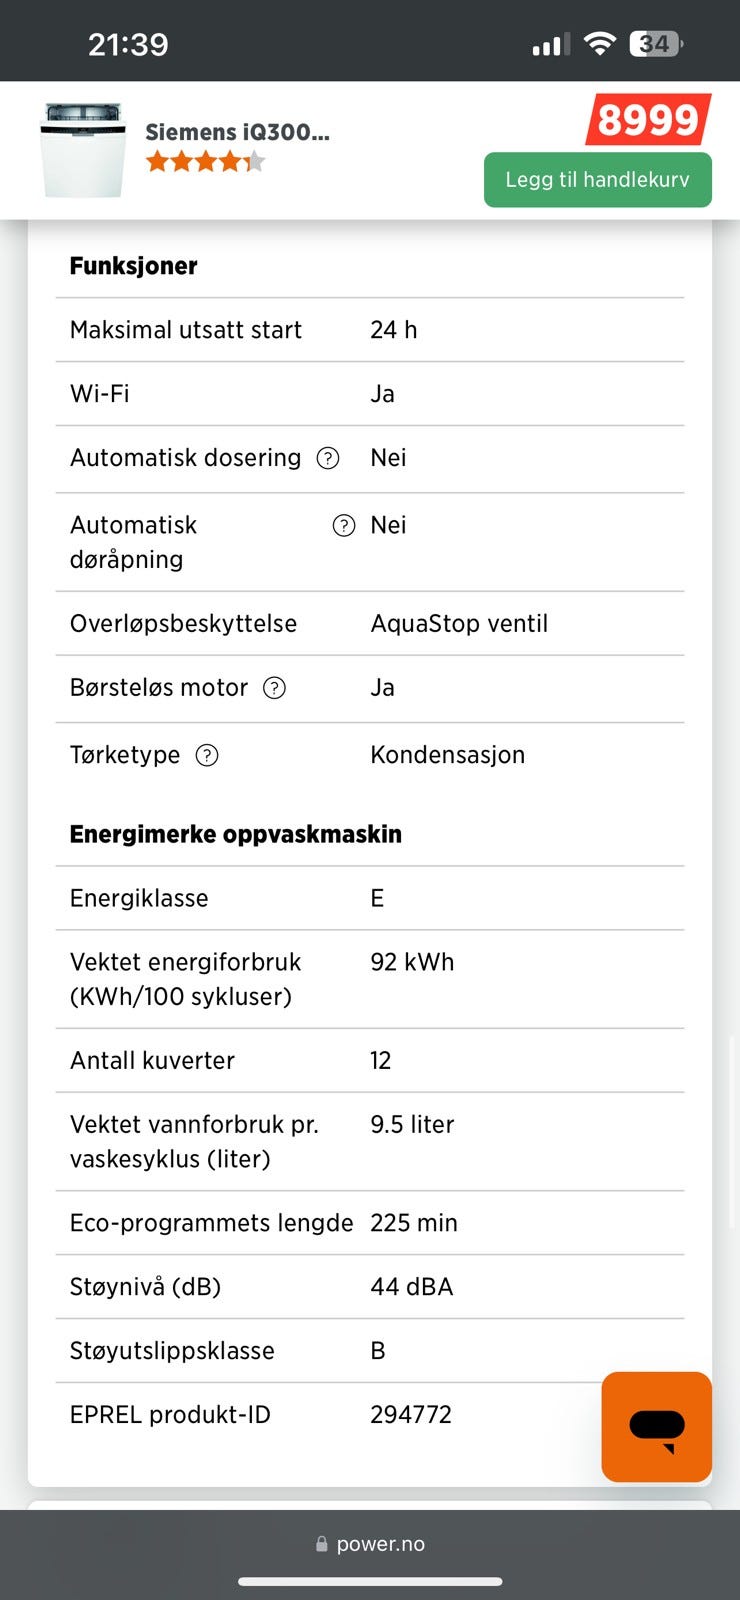Tap the help icon beside Automatisk dosering
This screenshot has width=740, height=1600.
tap(328, 458)
